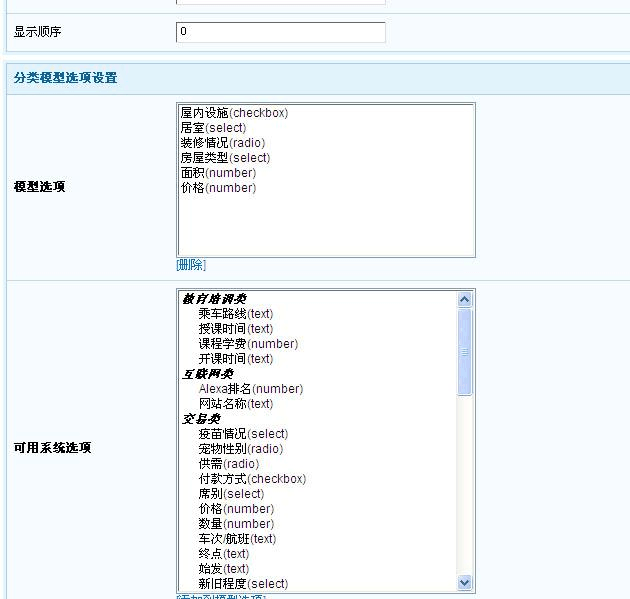630x599 pixels.
Task: Select Alexa排名(number) option
Action: (250, 389)
